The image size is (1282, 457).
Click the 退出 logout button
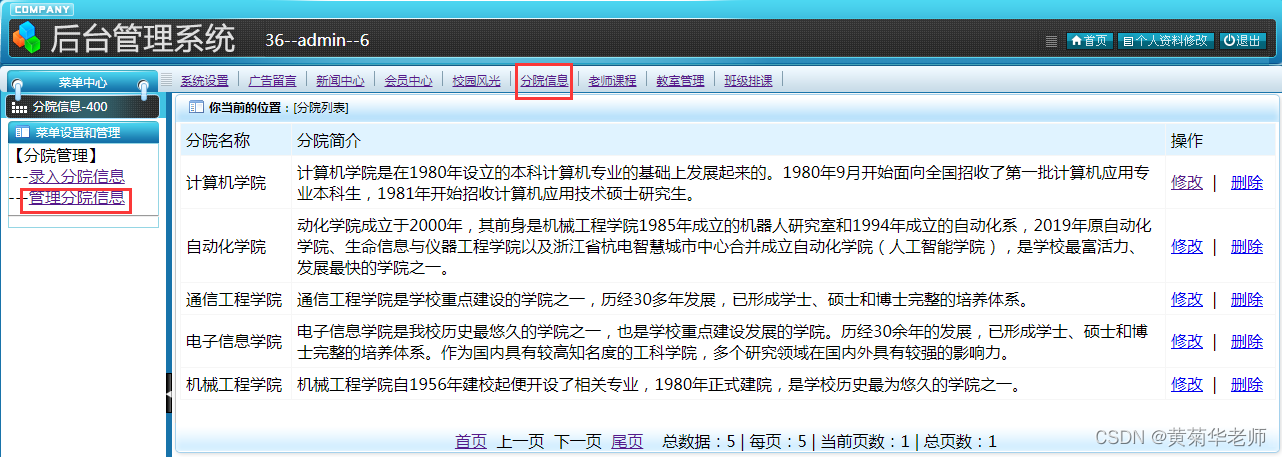pyautogui.click(x=1242, y=41)
